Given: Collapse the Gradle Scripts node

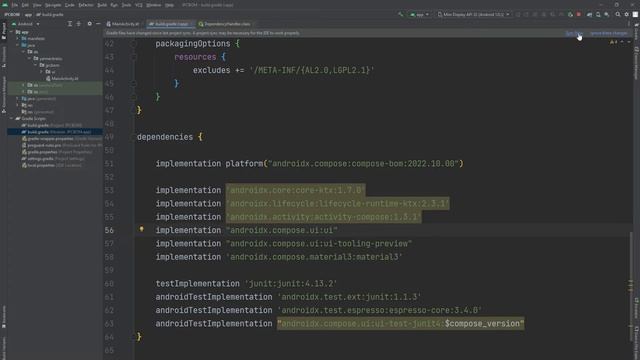Looking at the screenshot, I should pyautogui.click(x=11, y=118).
